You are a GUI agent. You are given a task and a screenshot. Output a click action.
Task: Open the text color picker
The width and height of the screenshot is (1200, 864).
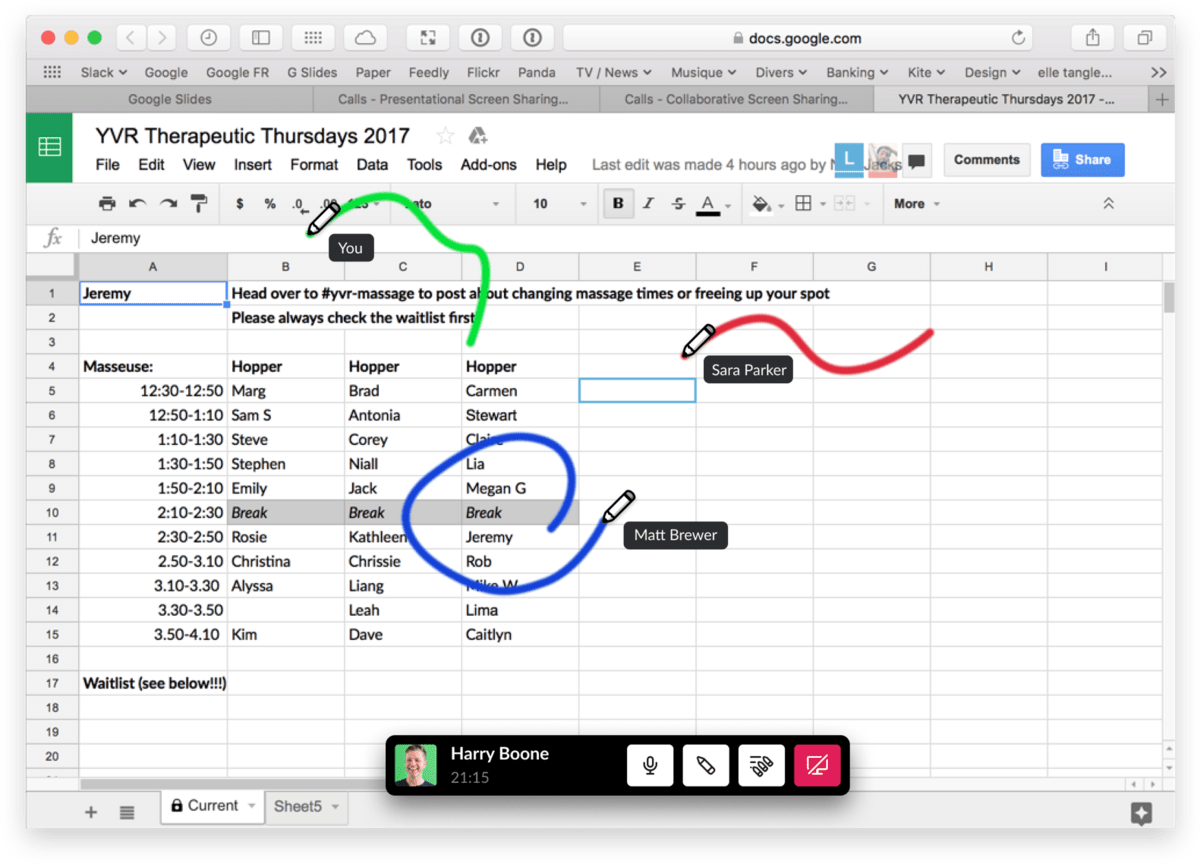tap(708, 204)
